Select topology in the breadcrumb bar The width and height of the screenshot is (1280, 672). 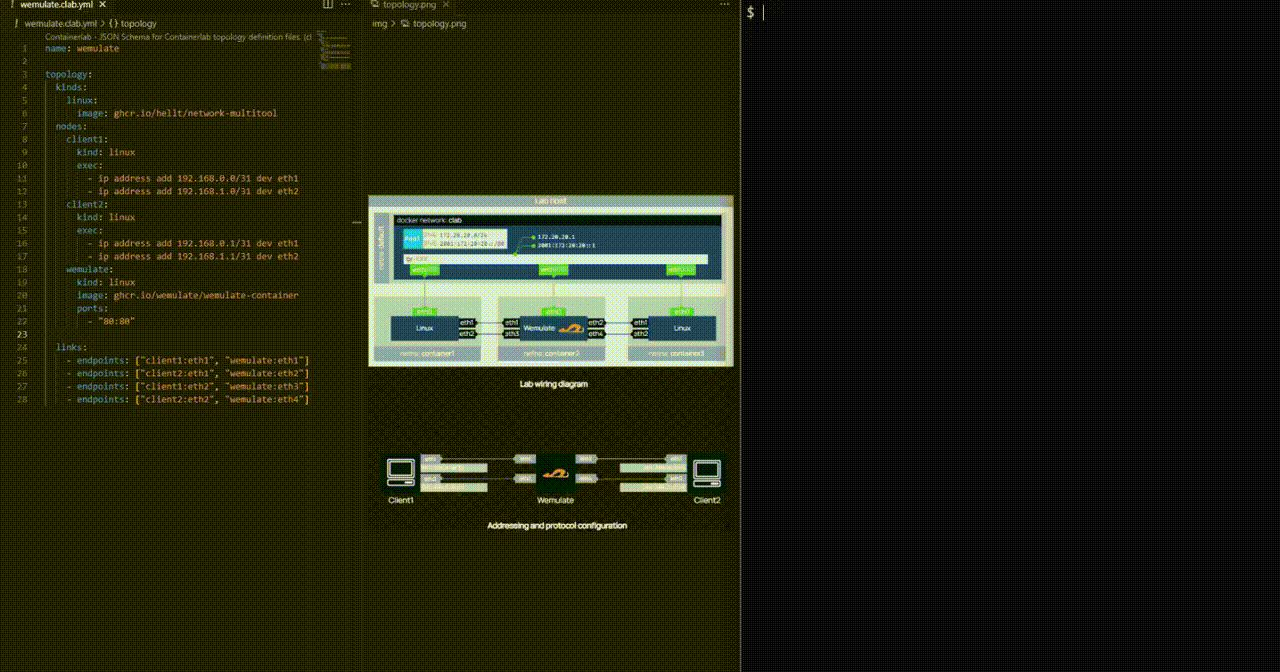pos(138,23)
